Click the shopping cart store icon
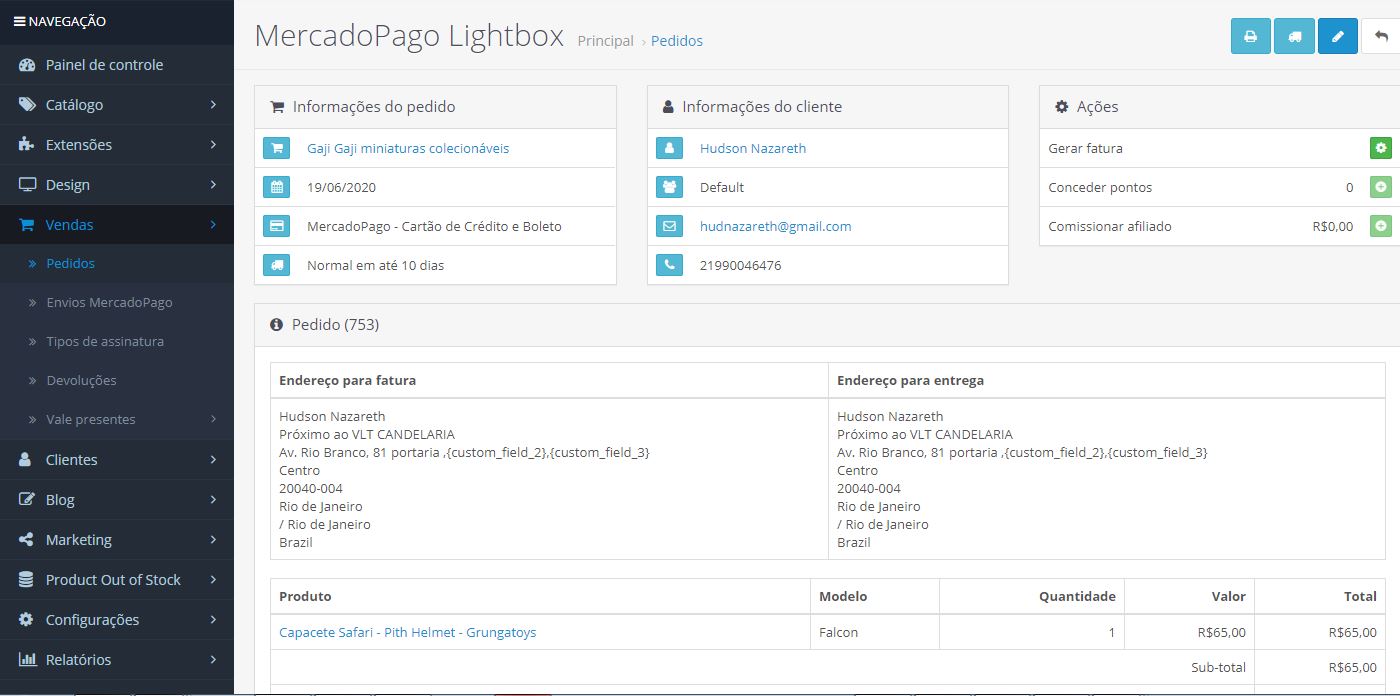This screenshot has height=696, width=1400. (x=276, y=148)
